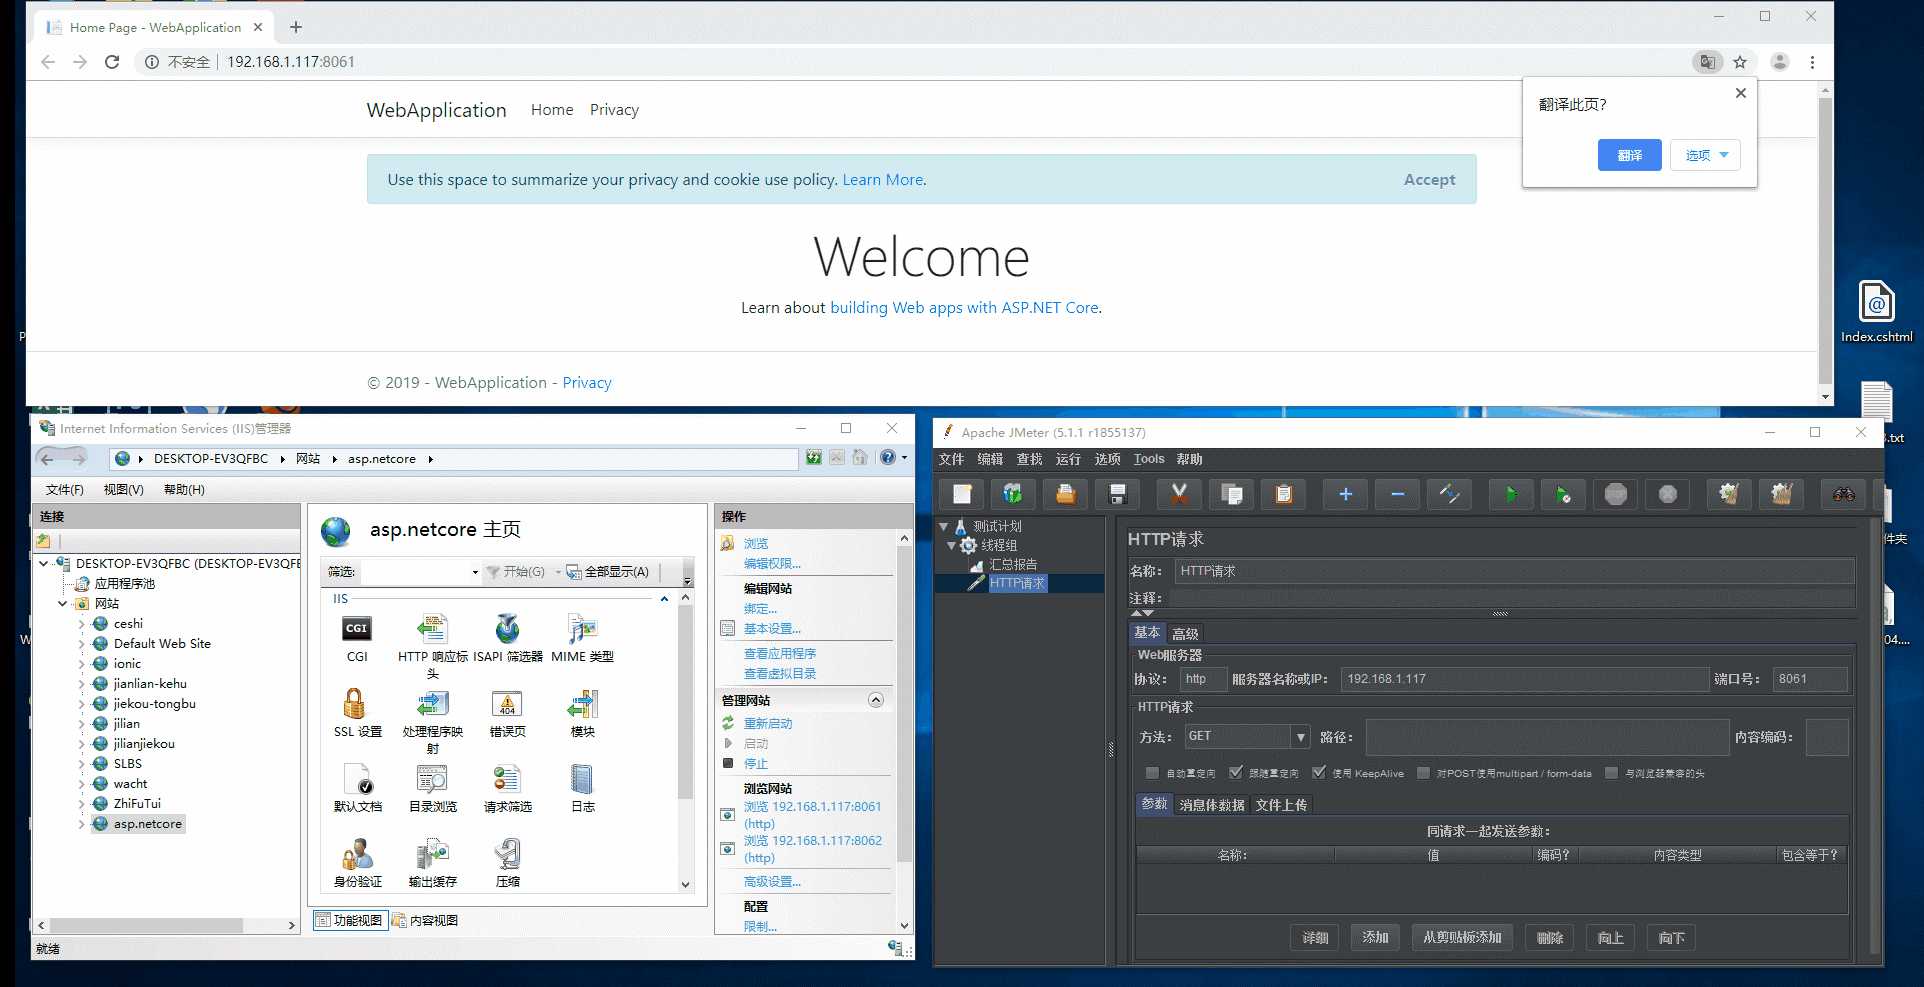Enable the 对POST使用multipart / form-data checkbox

(x=1423, y=773)
